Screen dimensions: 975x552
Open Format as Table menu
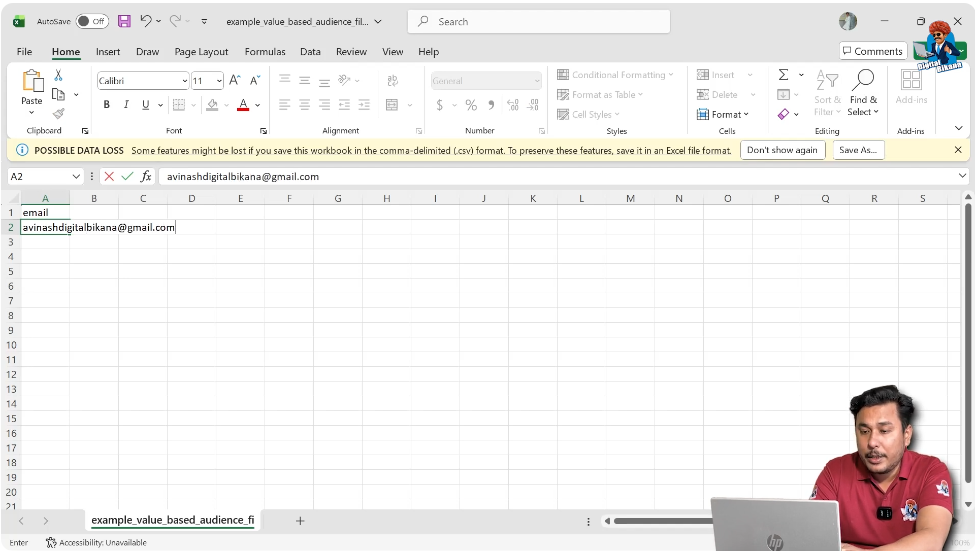[x=600, y=94]
